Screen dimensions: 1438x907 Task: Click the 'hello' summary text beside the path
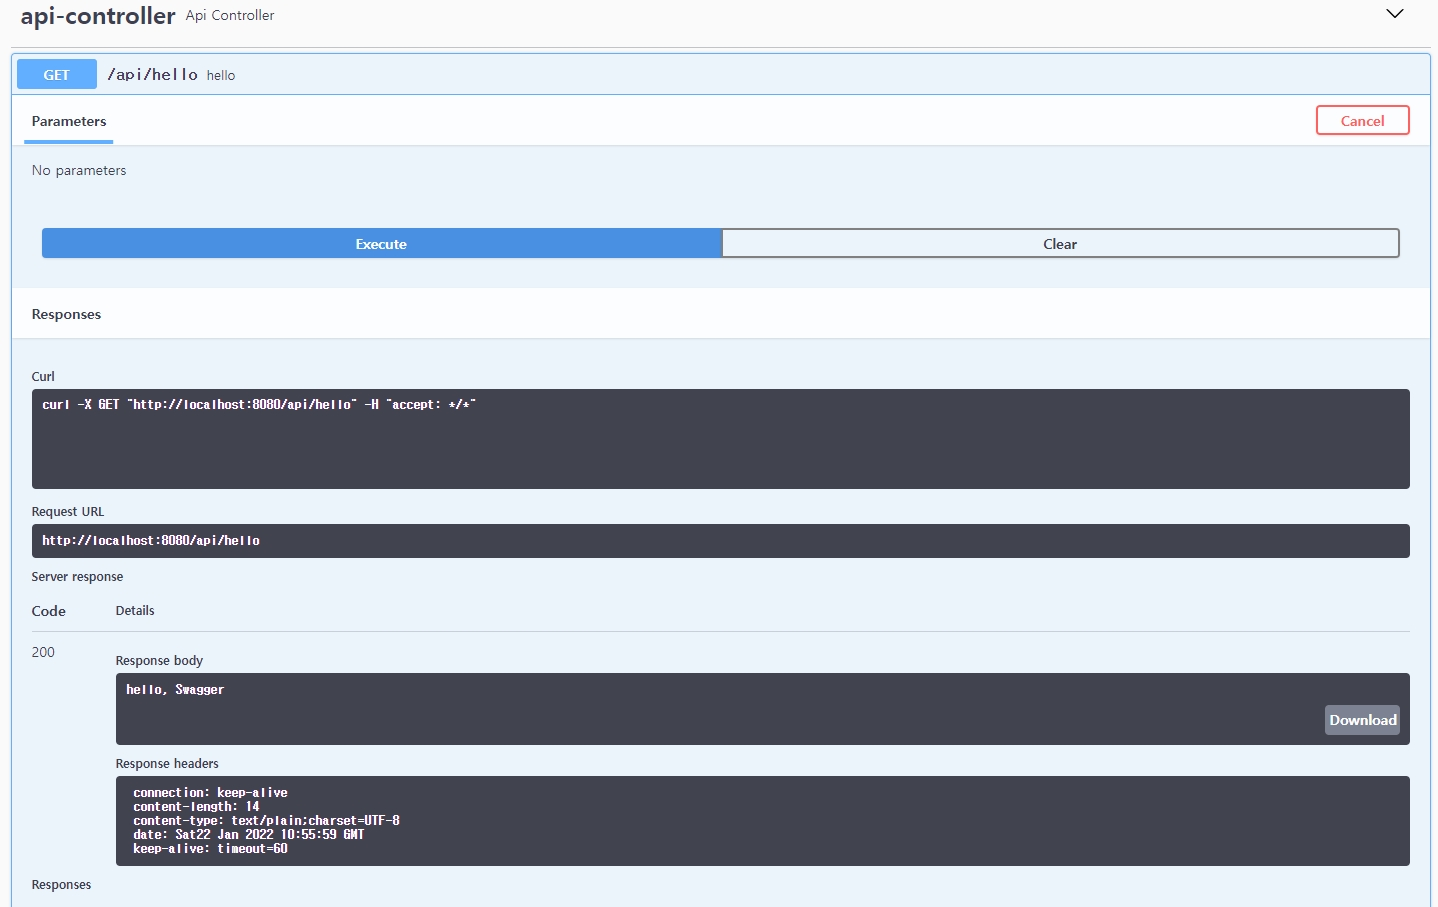point(221,76)
